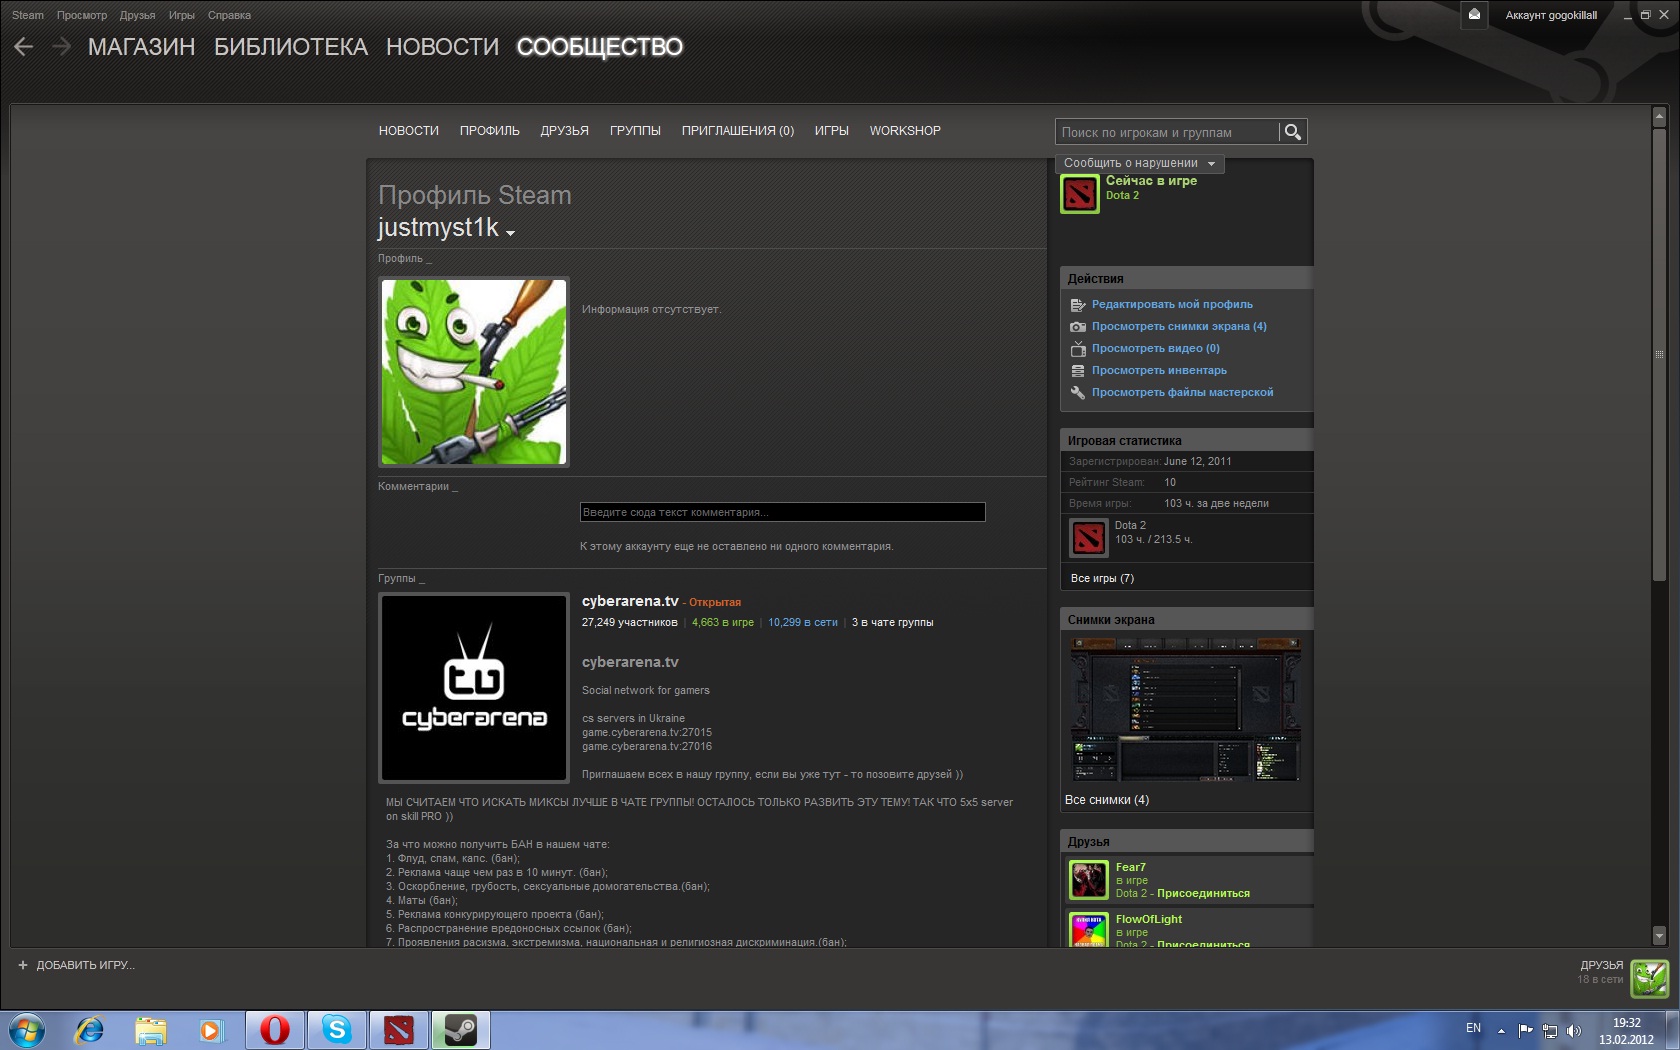Open Windows Explorer from taskbar
Screen dimensions: 1680x1050
150,1029
